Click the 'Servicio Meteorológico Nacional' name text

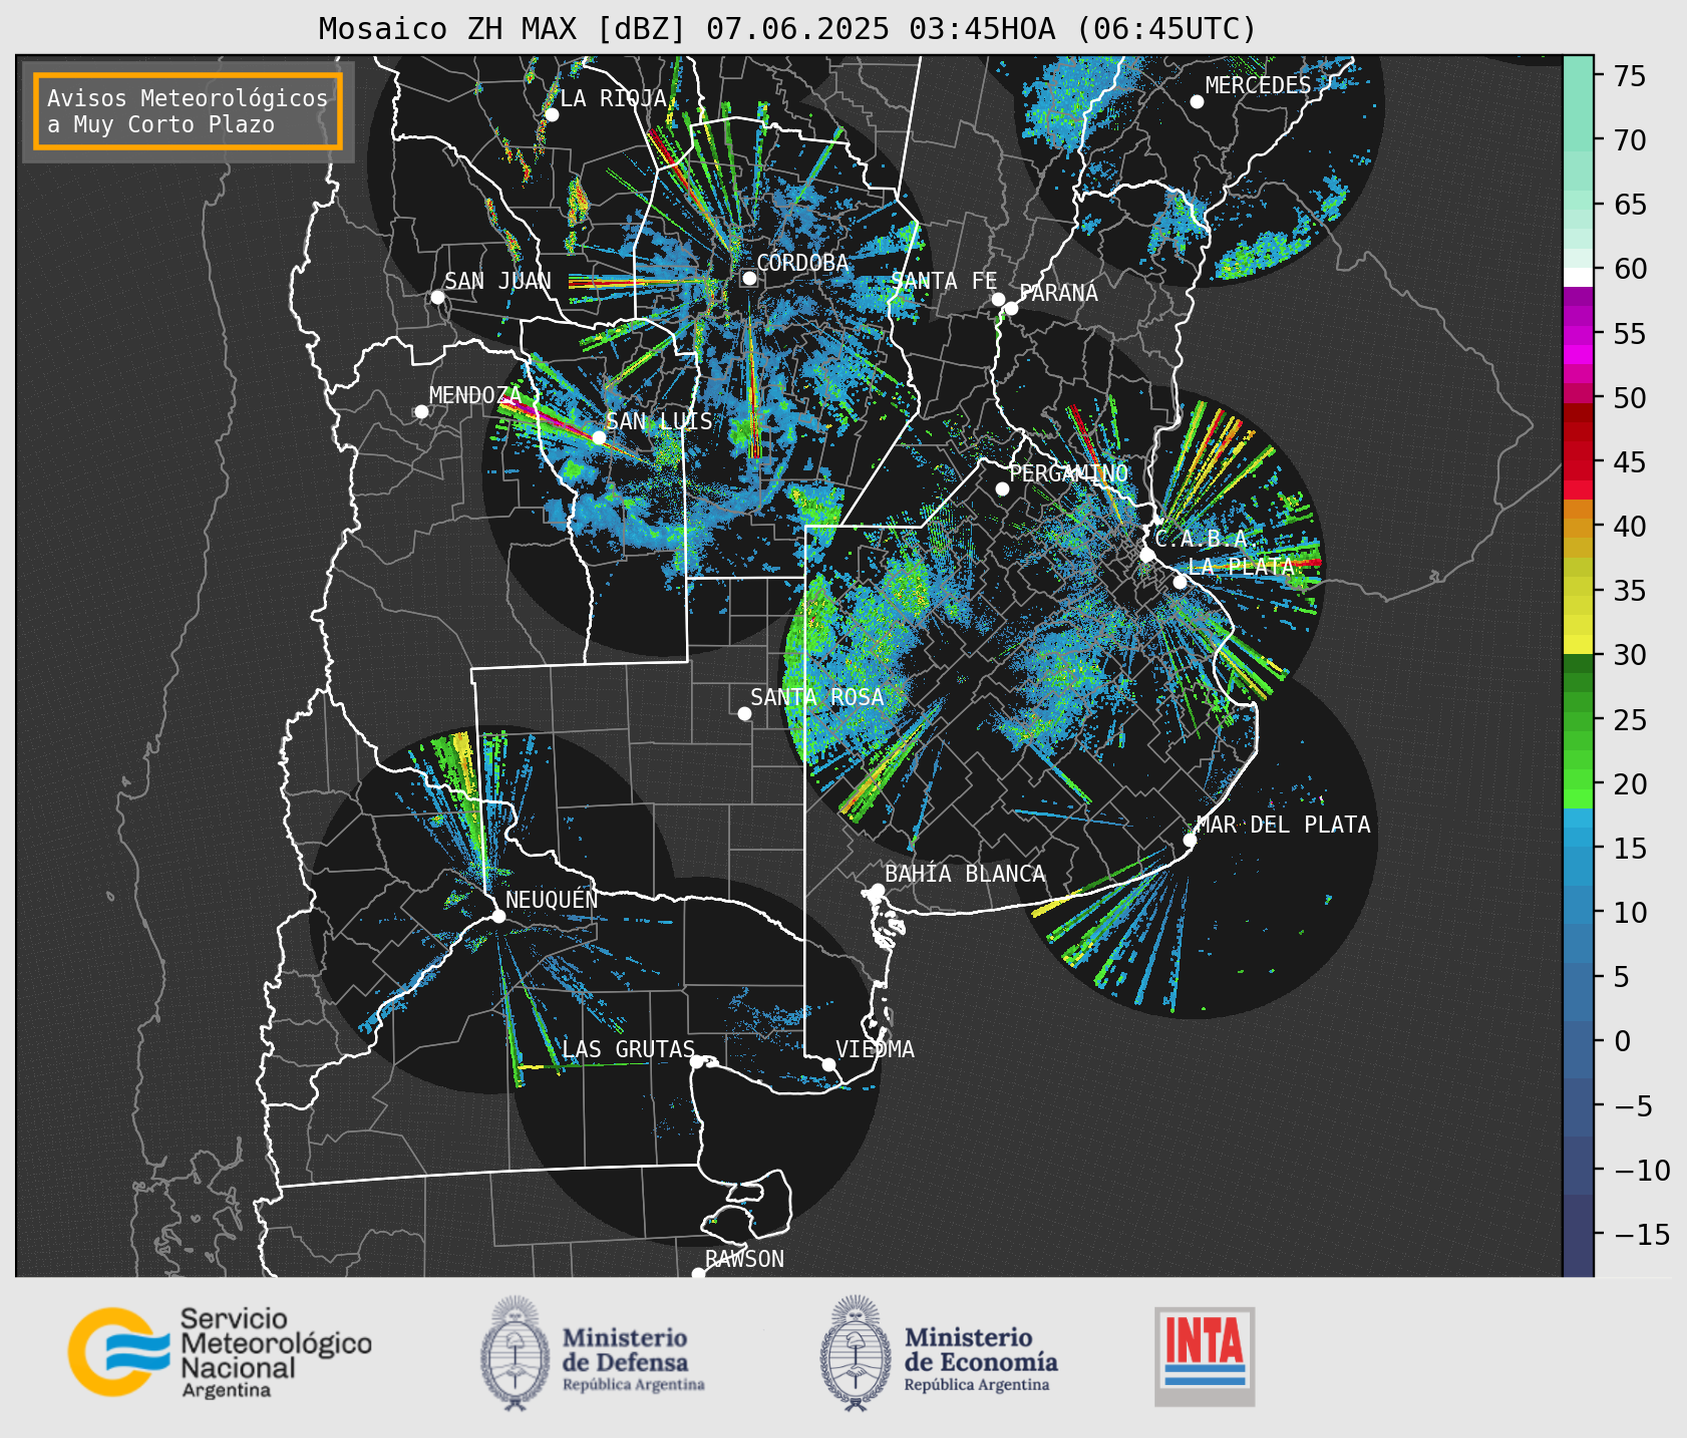point(275,1343)
